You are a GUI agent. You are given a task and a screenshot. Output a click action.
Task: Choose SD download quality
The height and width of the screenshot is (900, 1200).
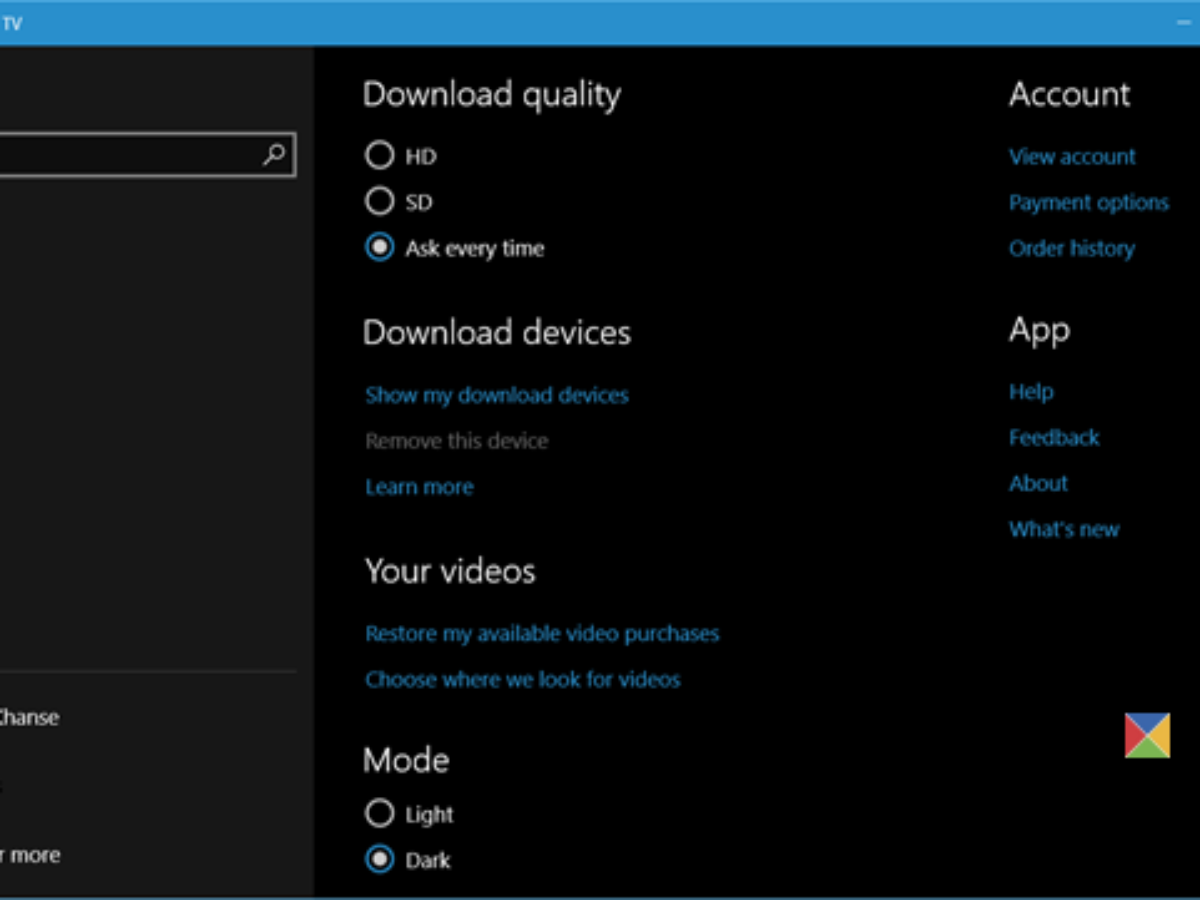380,202
